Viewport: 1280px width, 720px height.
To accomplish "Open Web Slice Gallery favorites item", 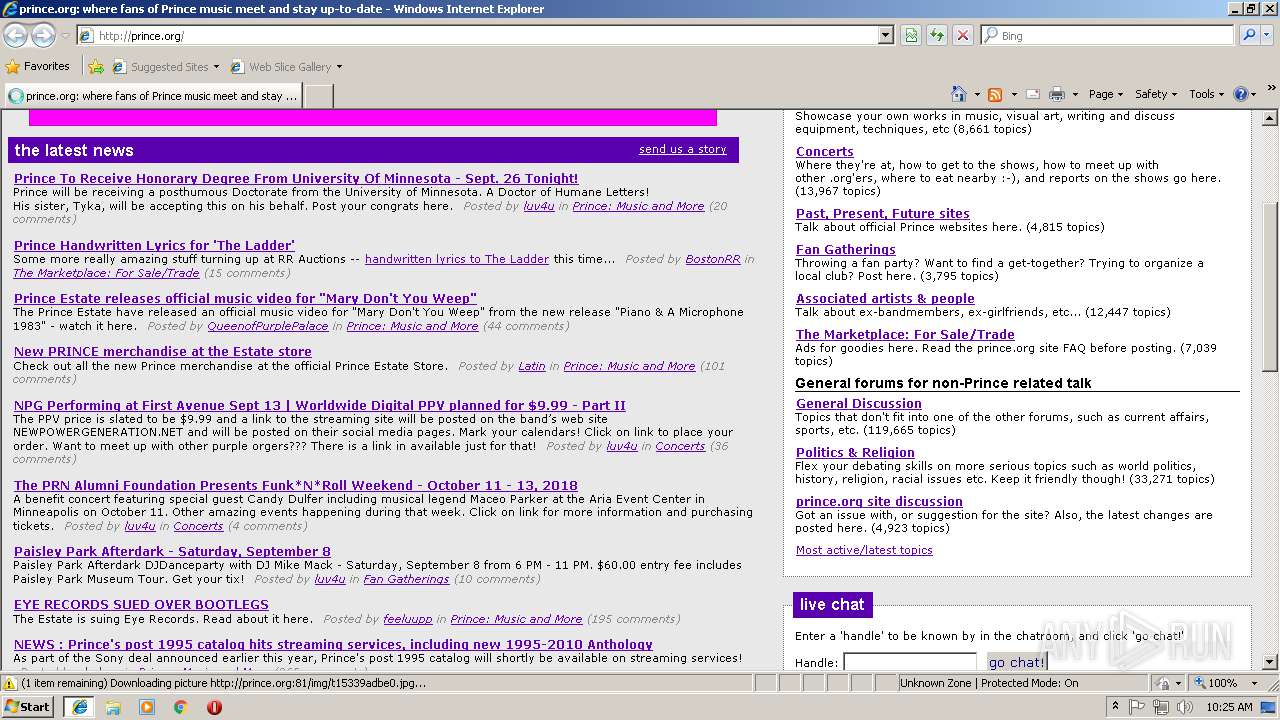I will 286,67.
